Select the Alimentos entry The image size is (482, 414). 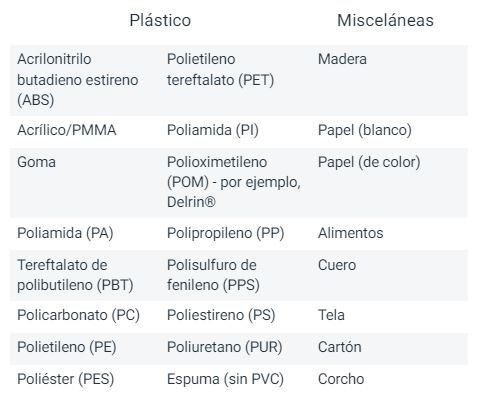351,233
